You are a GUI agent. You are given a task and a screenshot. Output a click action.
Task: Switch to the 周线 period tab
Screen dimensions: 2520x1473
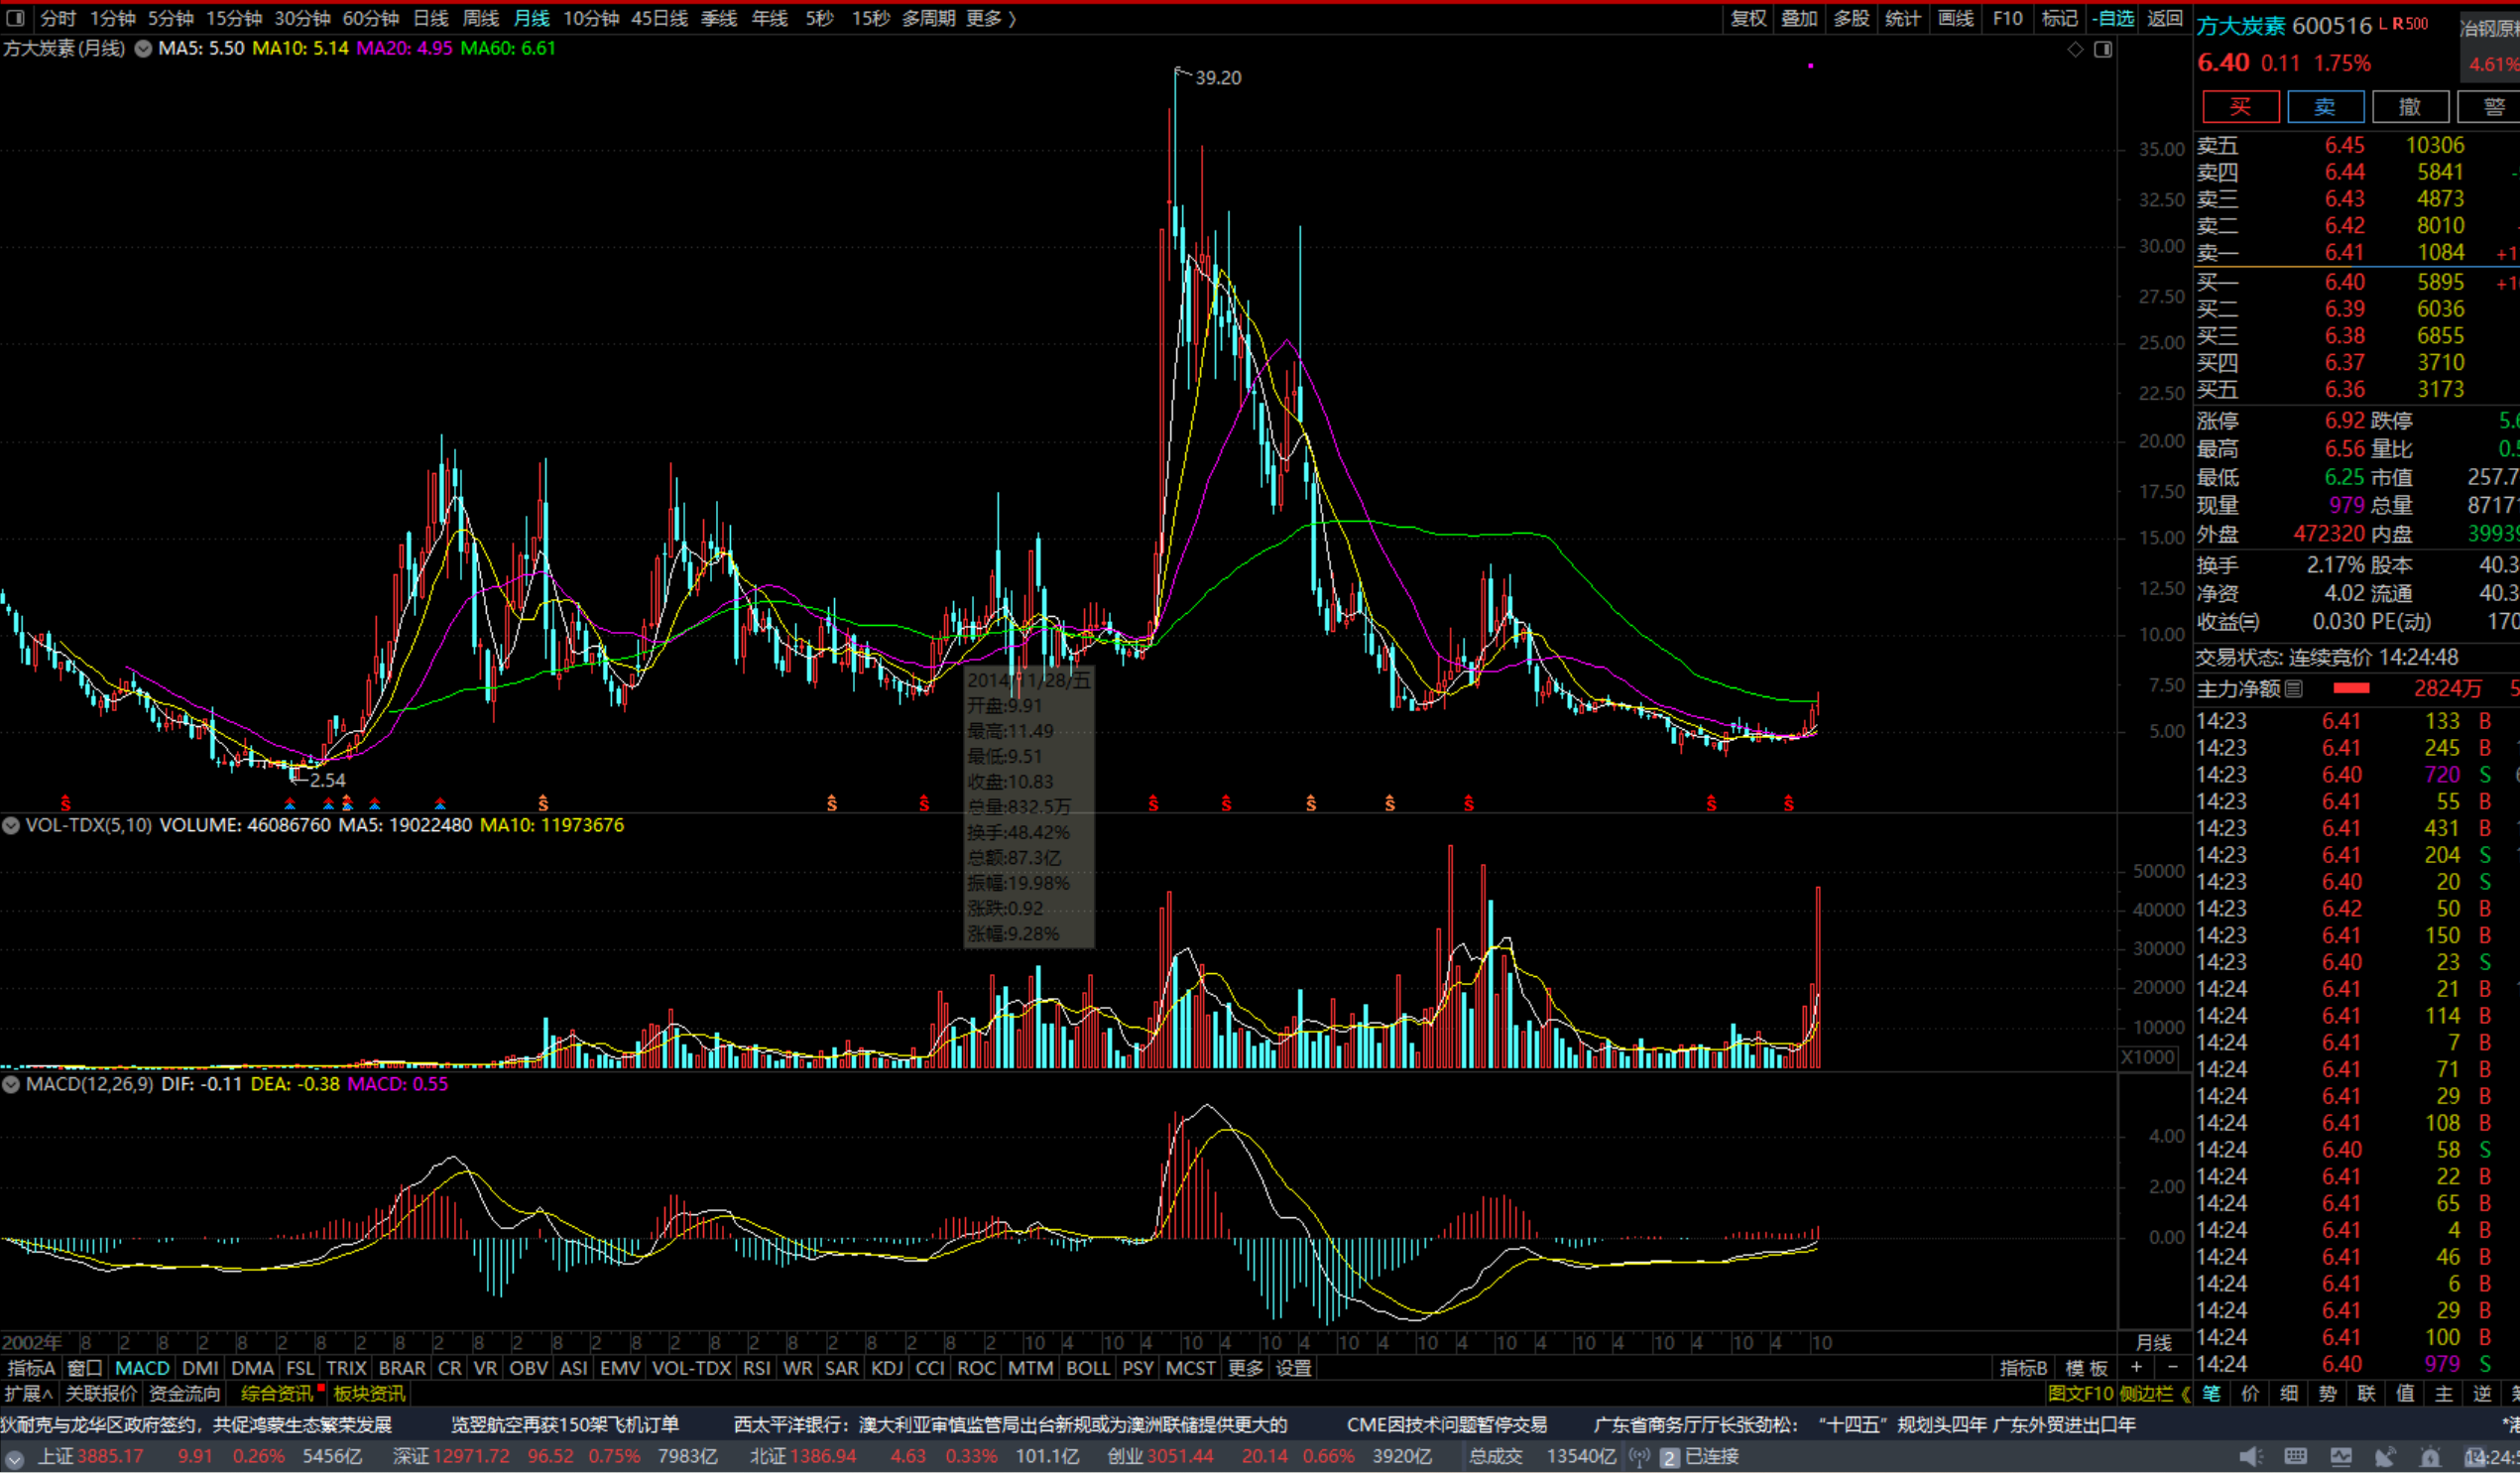[480, 18]
